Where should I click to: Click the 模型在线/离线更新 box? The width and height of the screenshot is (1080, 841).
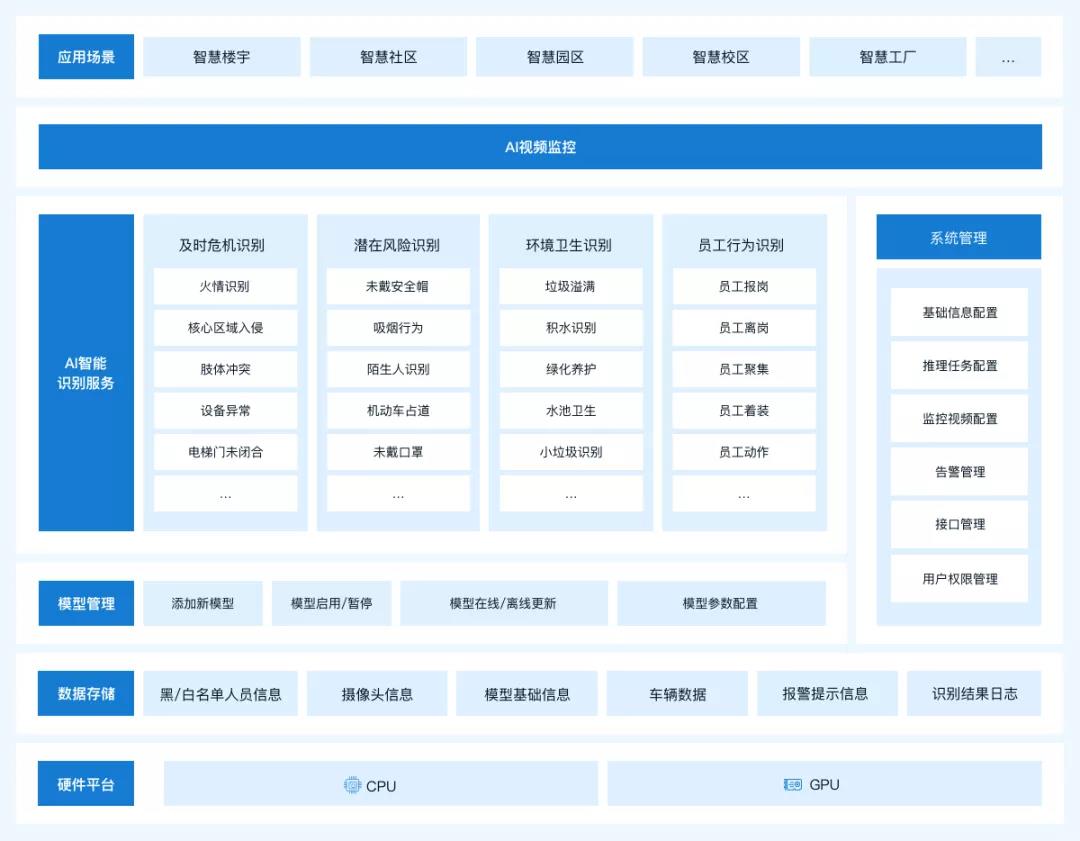click(x=503, y=603)
